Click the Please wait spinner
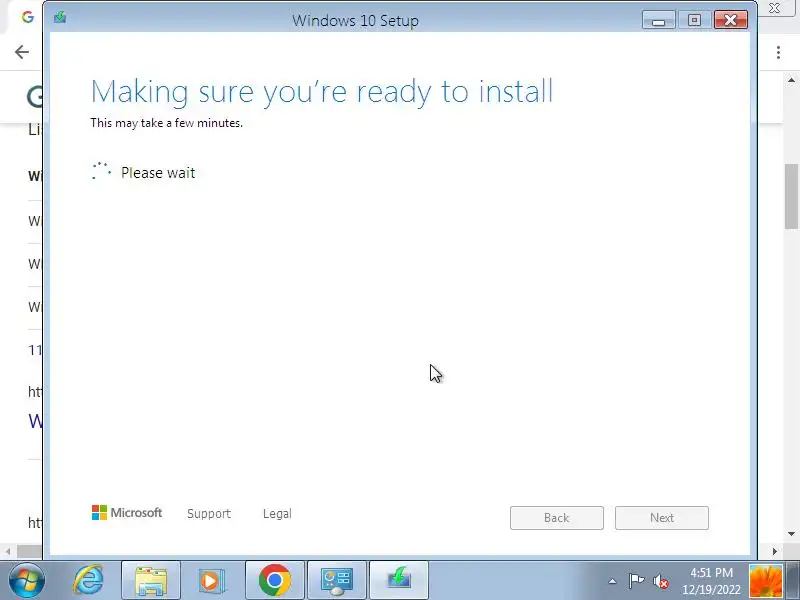The image size is (800, 600). coord(101,171)
